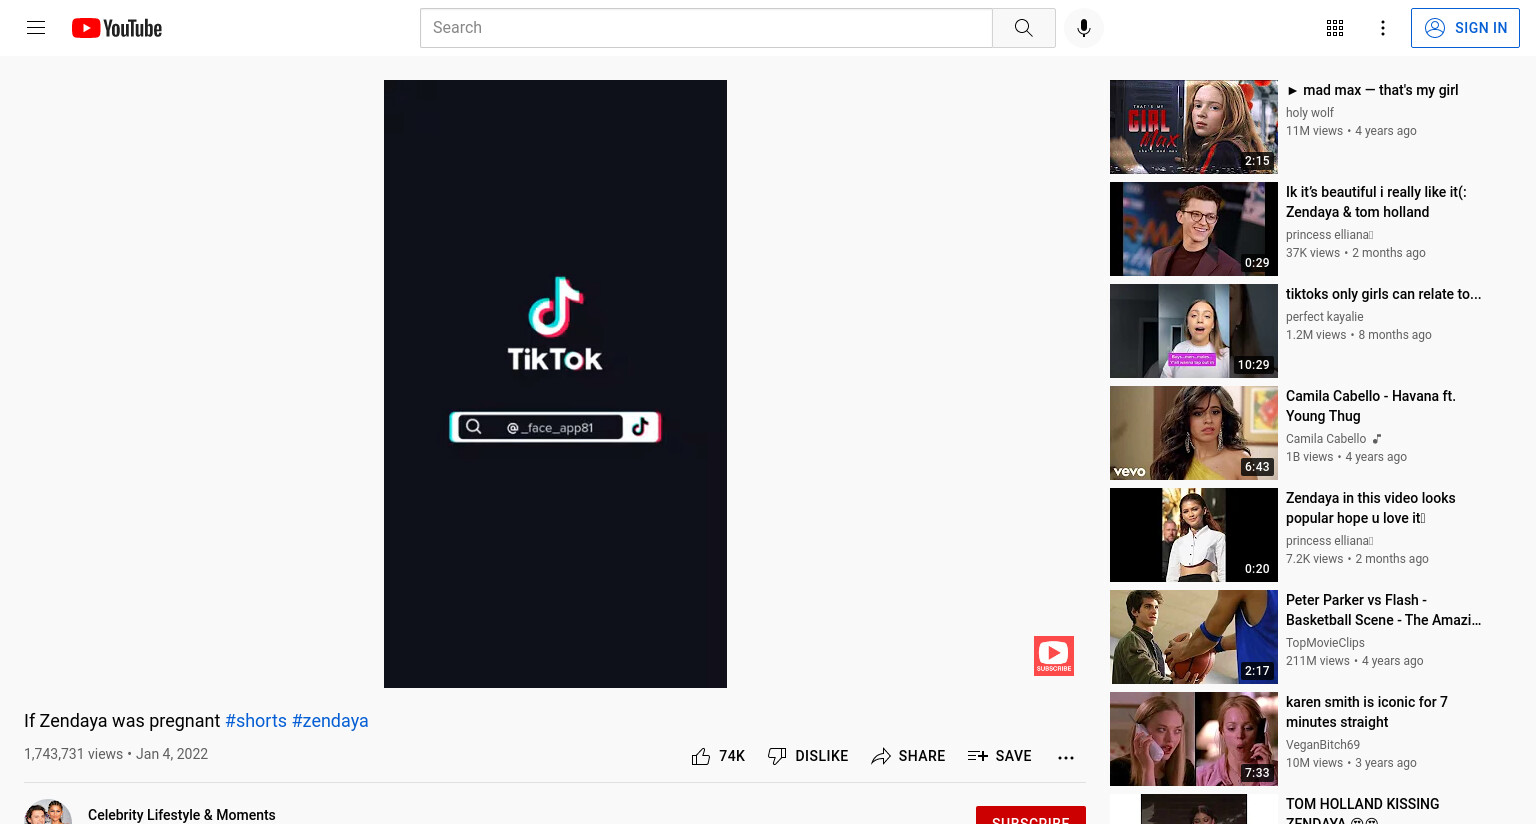Start voice search with microphone icon

click(1084, 28)
